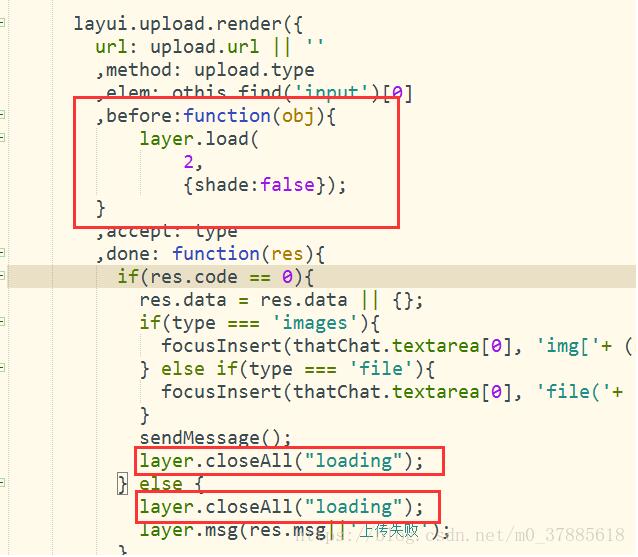Fold the if(type === 'images') block

click(x=3, y=322)
